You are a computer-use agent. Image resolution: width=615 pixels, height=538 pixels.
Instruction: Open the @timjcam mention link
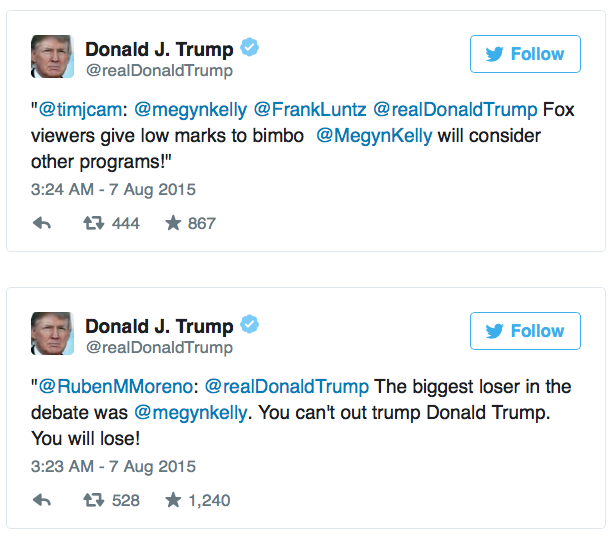click(x=78, y=109)
